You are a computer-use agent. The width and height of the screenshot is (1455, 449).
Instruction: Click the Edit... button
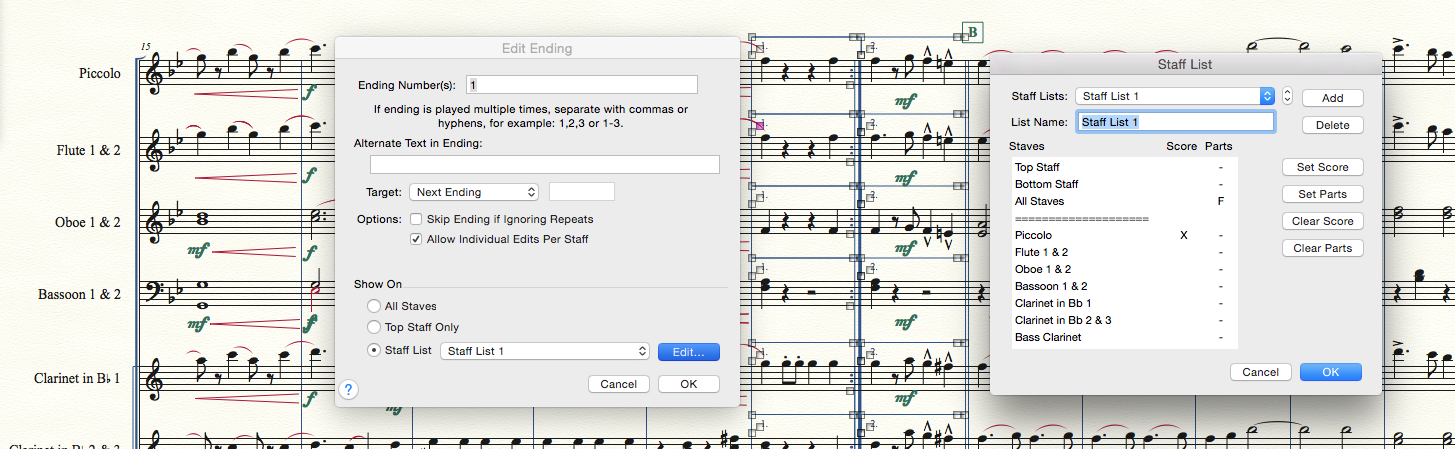click(x=688, y=351)
